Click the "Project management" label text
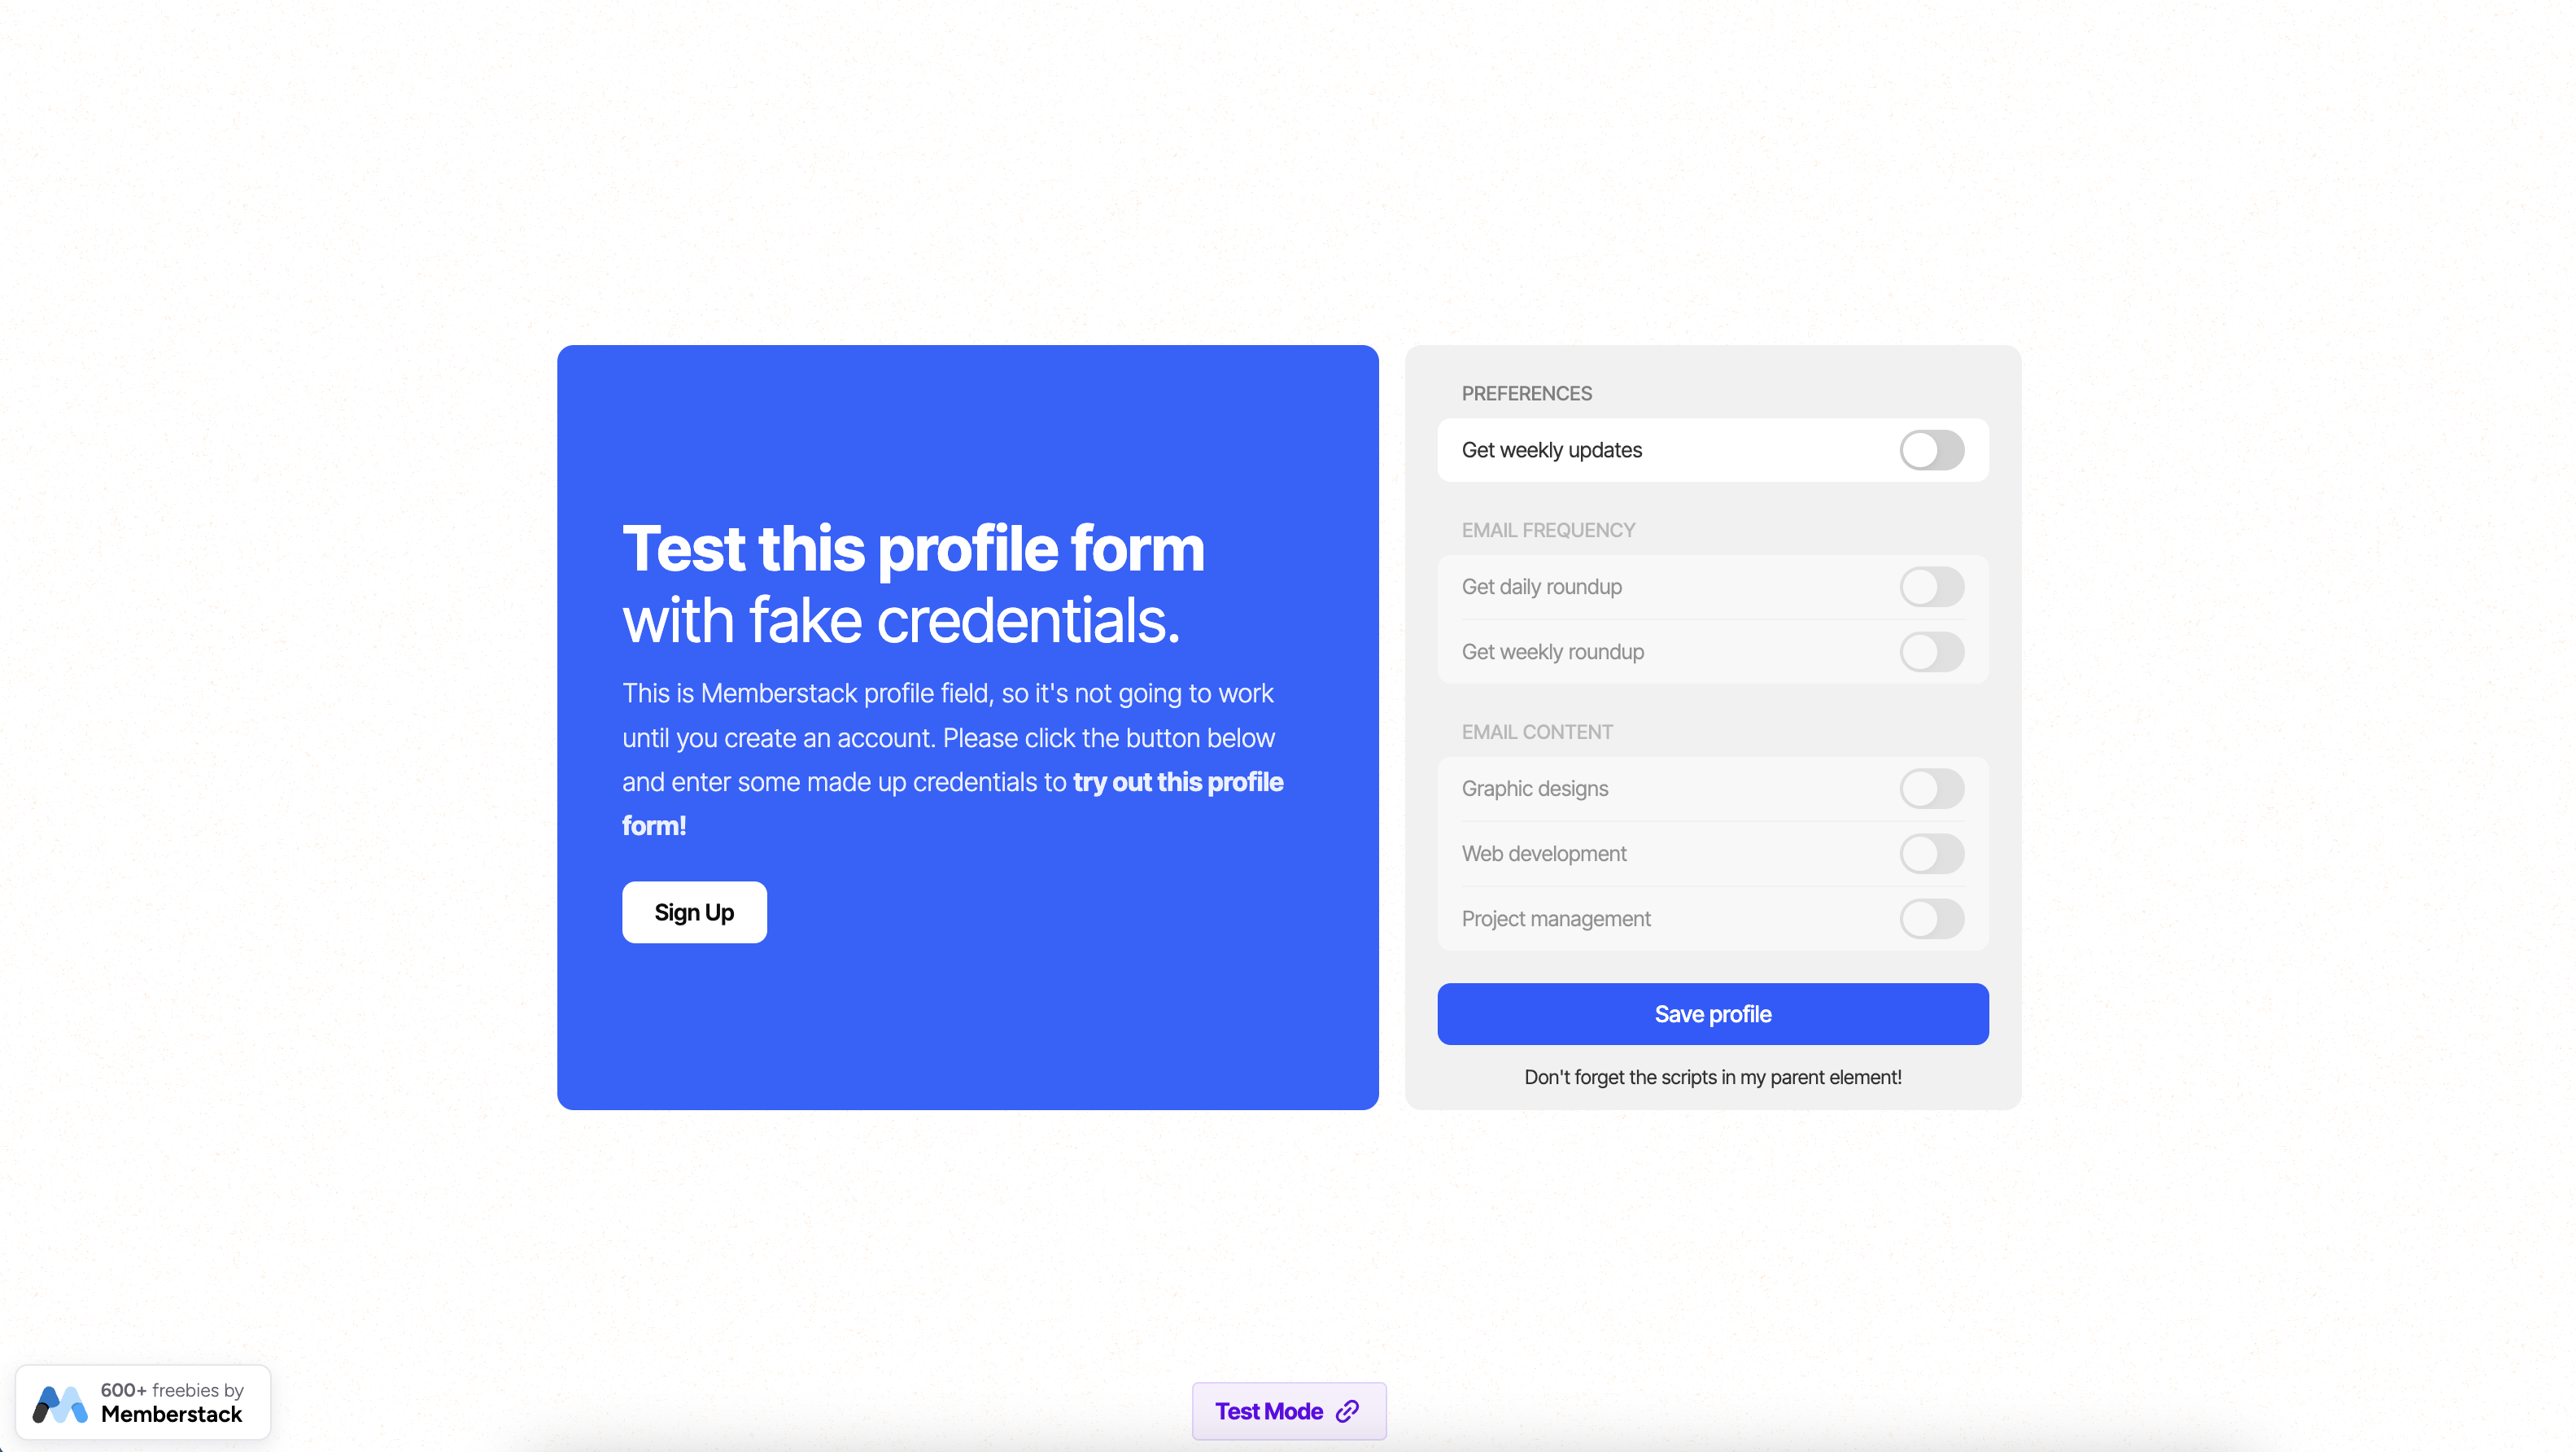This screenshot has width=2576, height=1452. click(1555, 919)
